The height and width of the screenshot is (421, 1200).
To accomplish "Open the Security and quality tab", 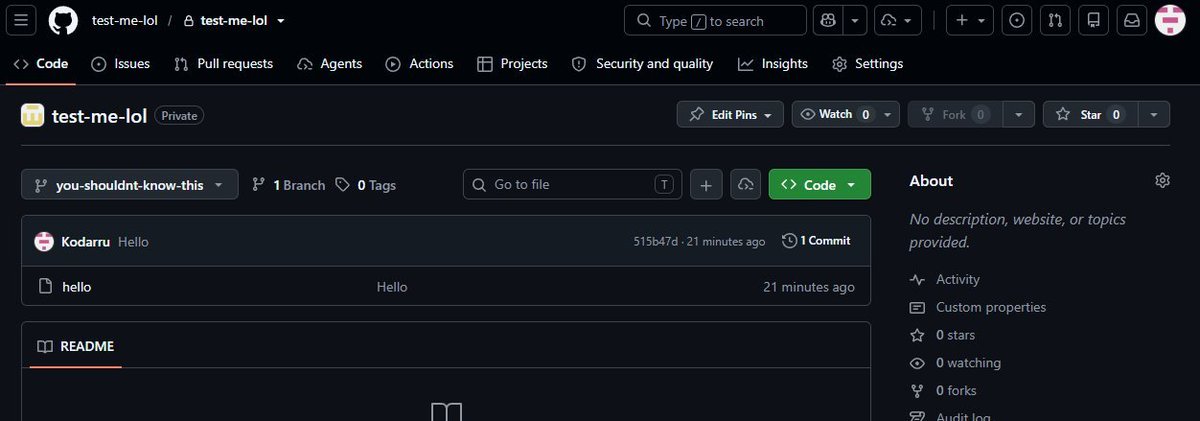I will tap(642, 63).
